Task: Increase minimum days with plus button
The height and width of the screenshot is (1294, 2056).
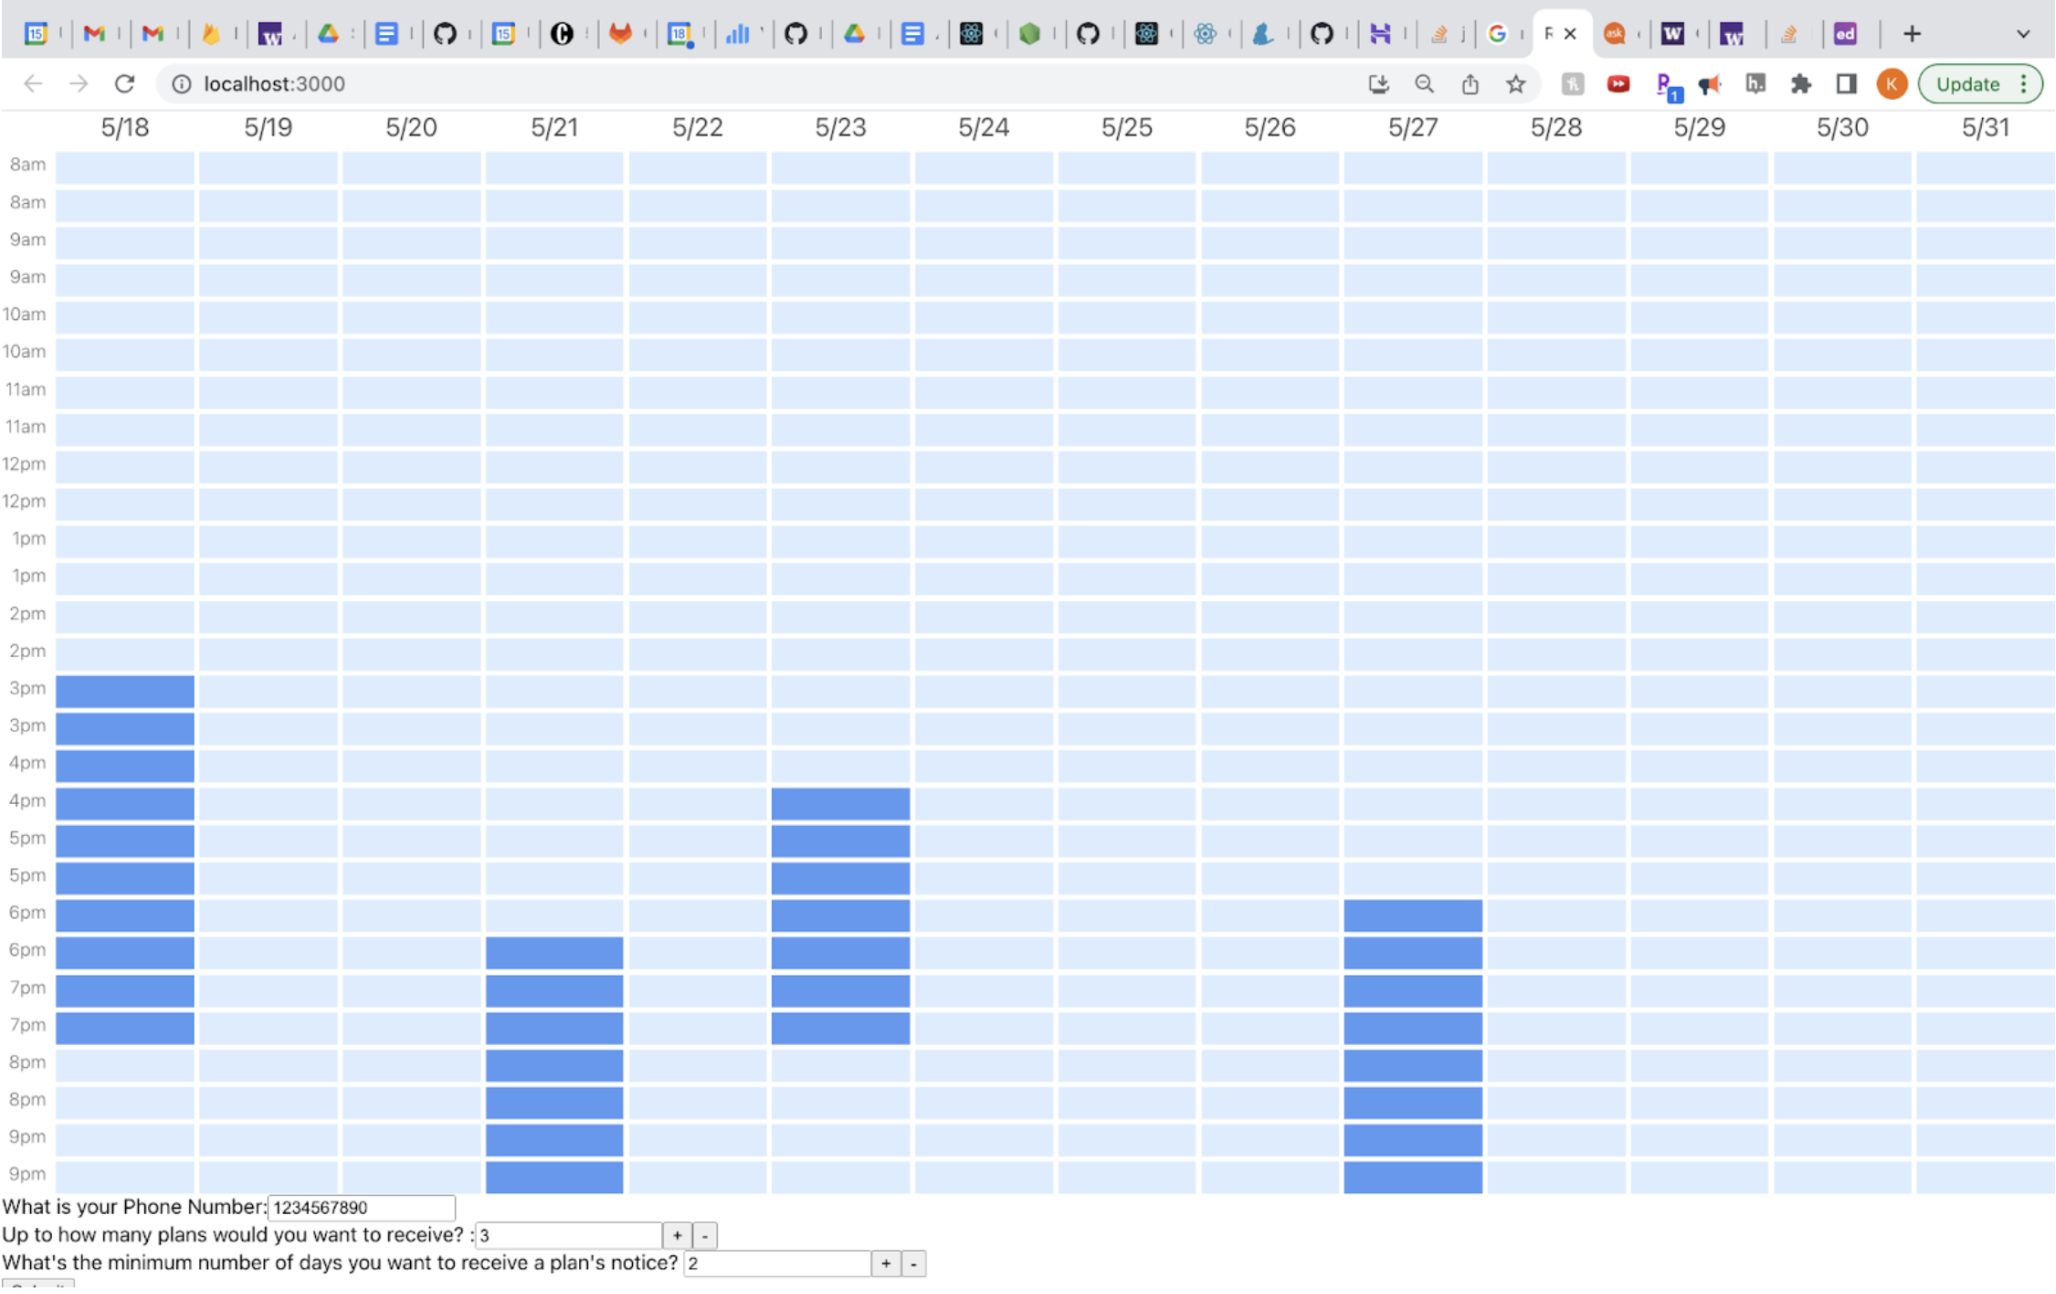Action: (x=886, y=1263)
